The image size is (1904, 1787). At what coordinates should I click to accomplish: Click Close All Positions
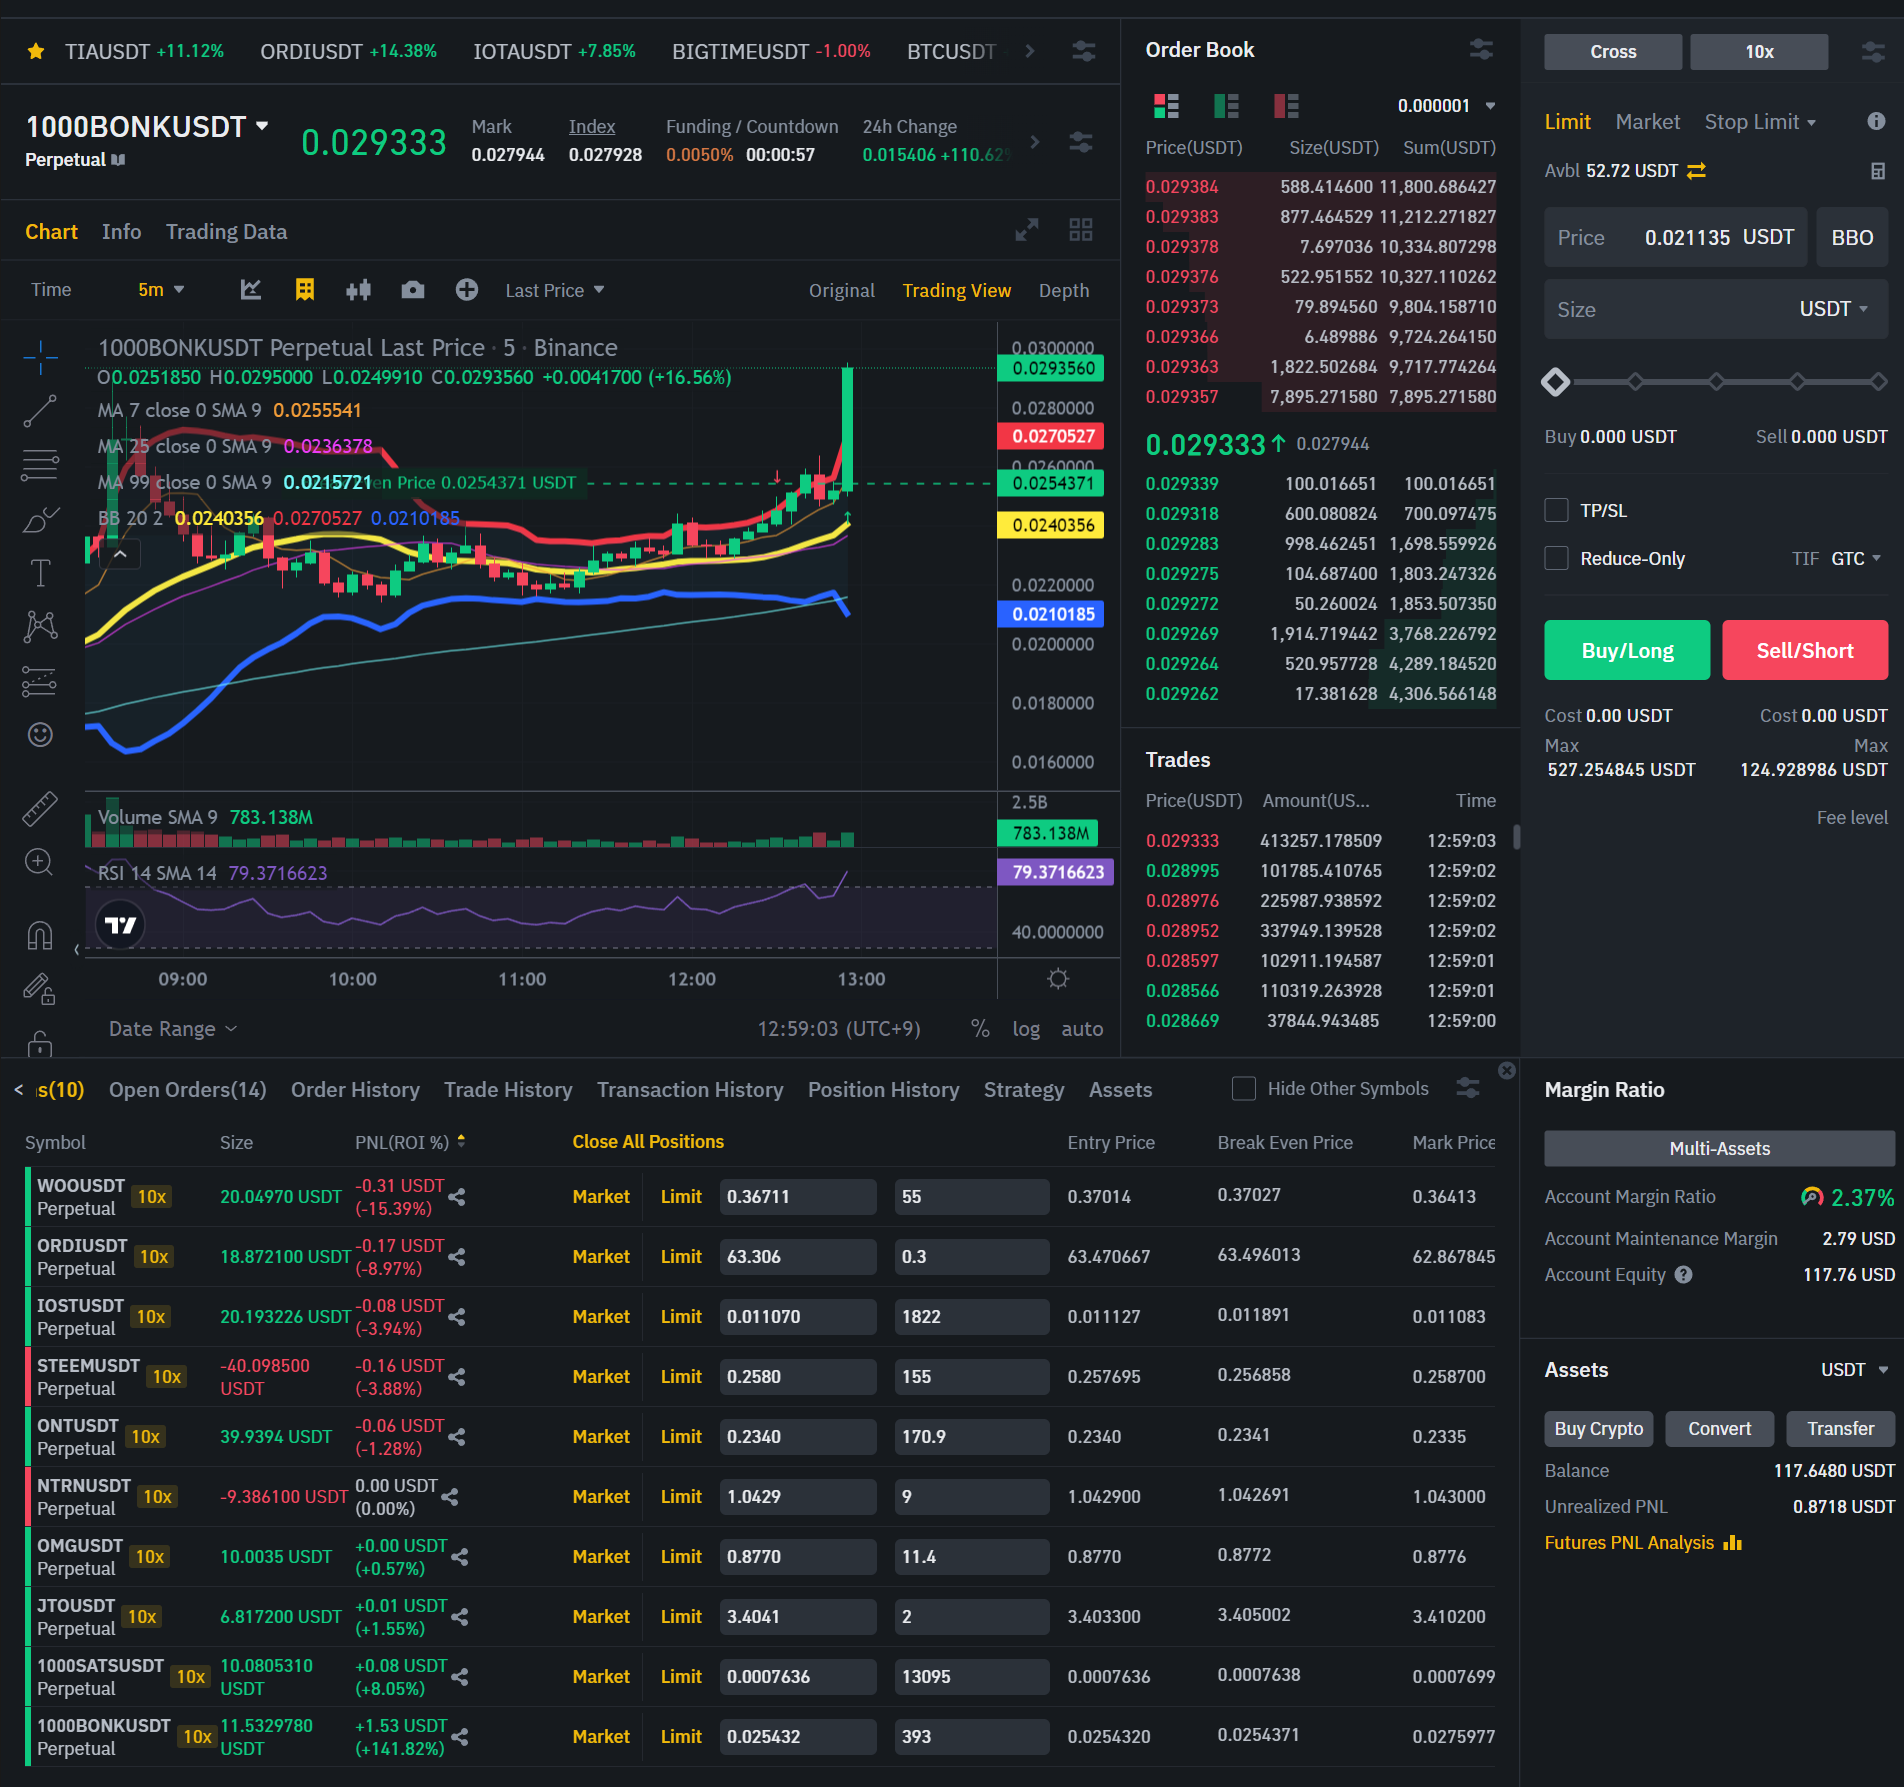pyautogui.click(x=647, y=1141)
